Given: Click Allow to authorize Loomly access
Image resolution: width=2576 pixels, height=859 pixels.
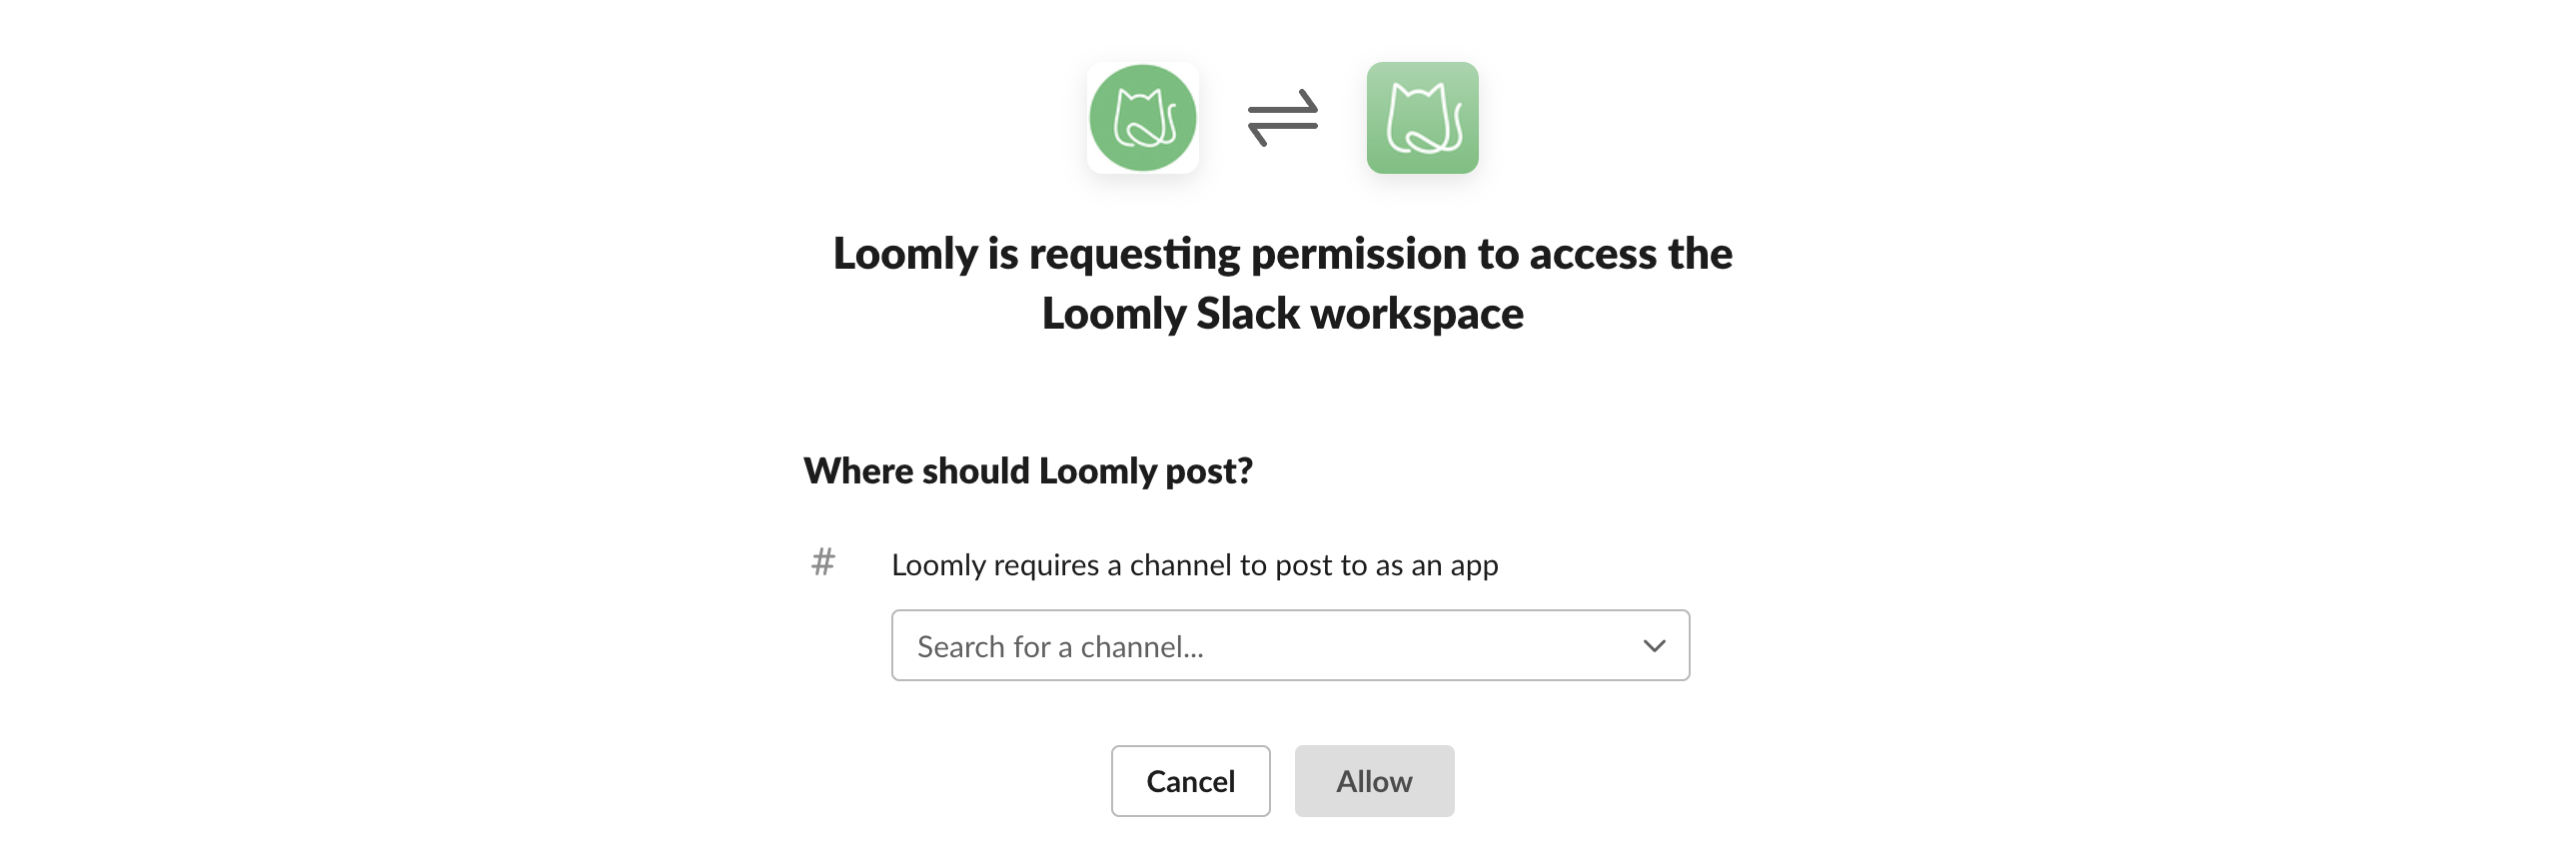Looking at the screenshot, I should (1374, 781).
